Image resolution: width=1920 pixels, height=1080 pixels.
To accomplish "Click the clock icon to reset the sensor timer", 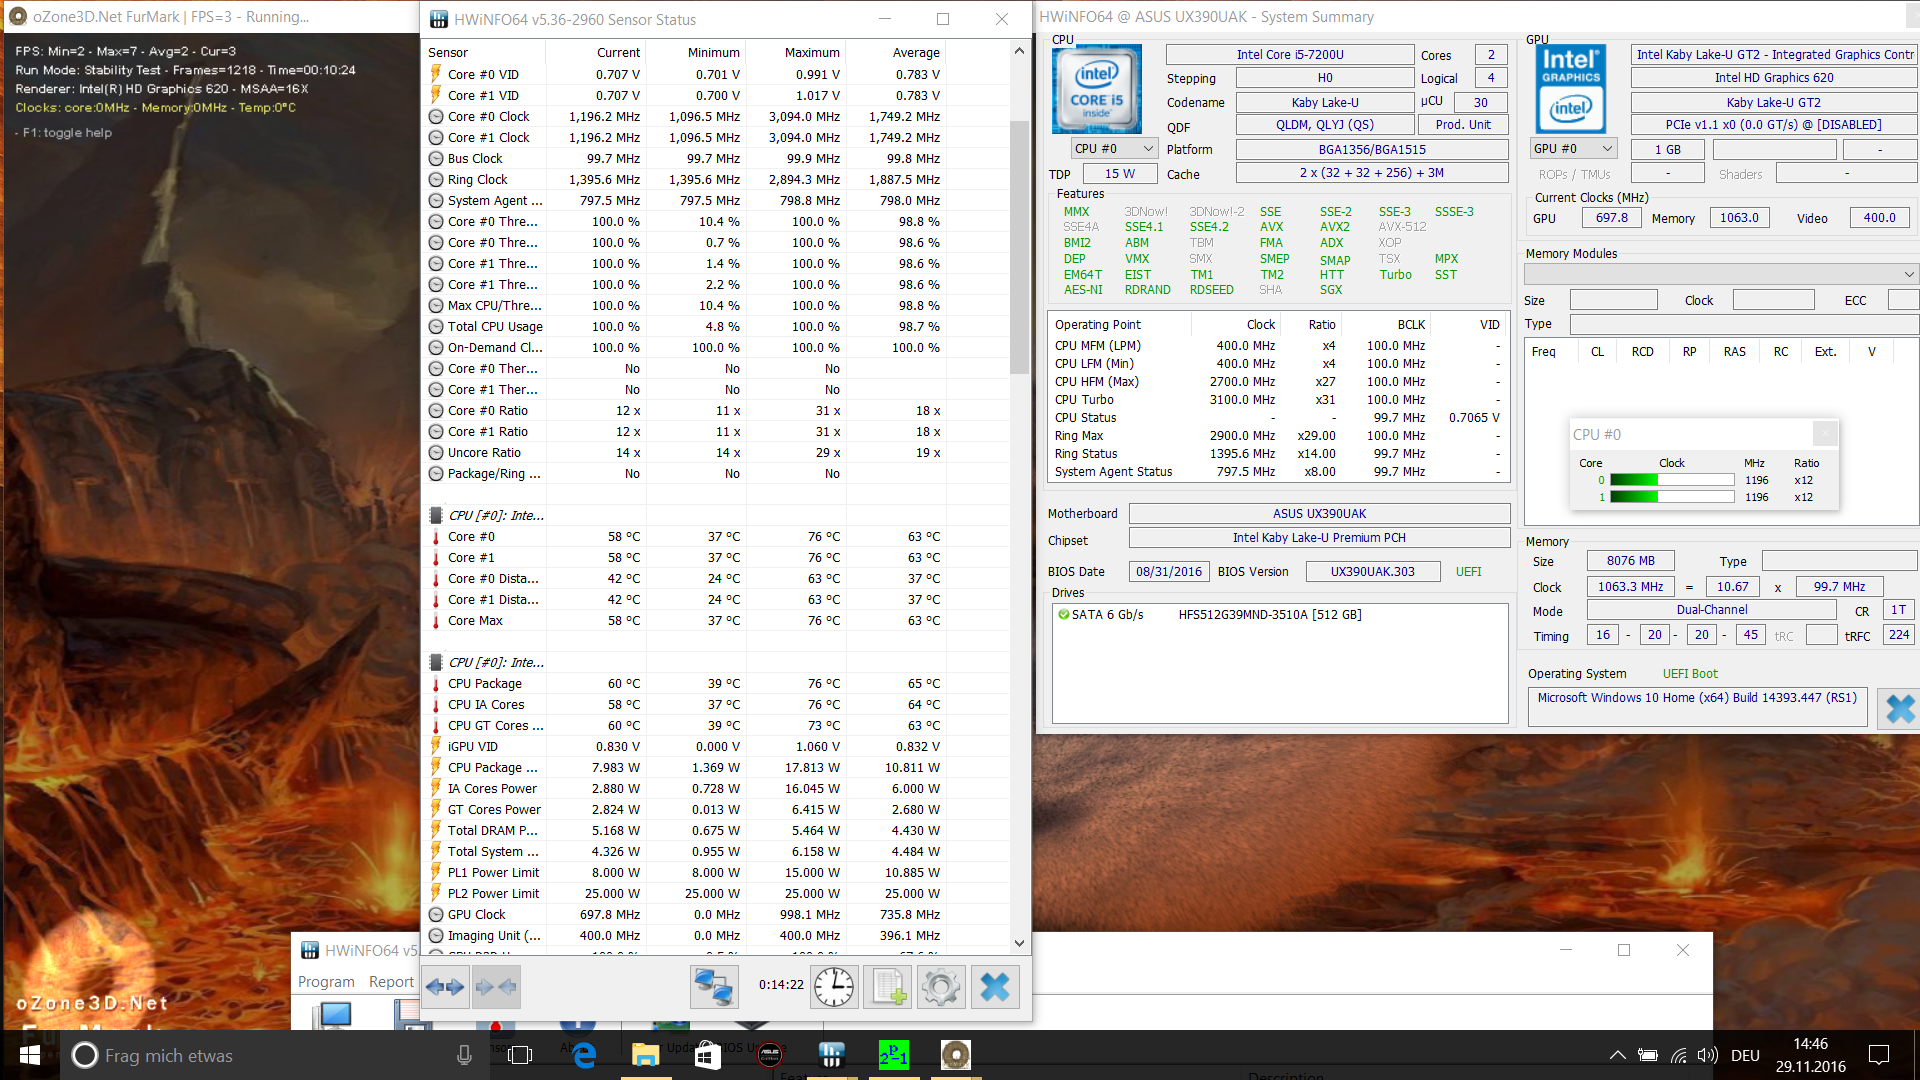I will tap(834, 987).
